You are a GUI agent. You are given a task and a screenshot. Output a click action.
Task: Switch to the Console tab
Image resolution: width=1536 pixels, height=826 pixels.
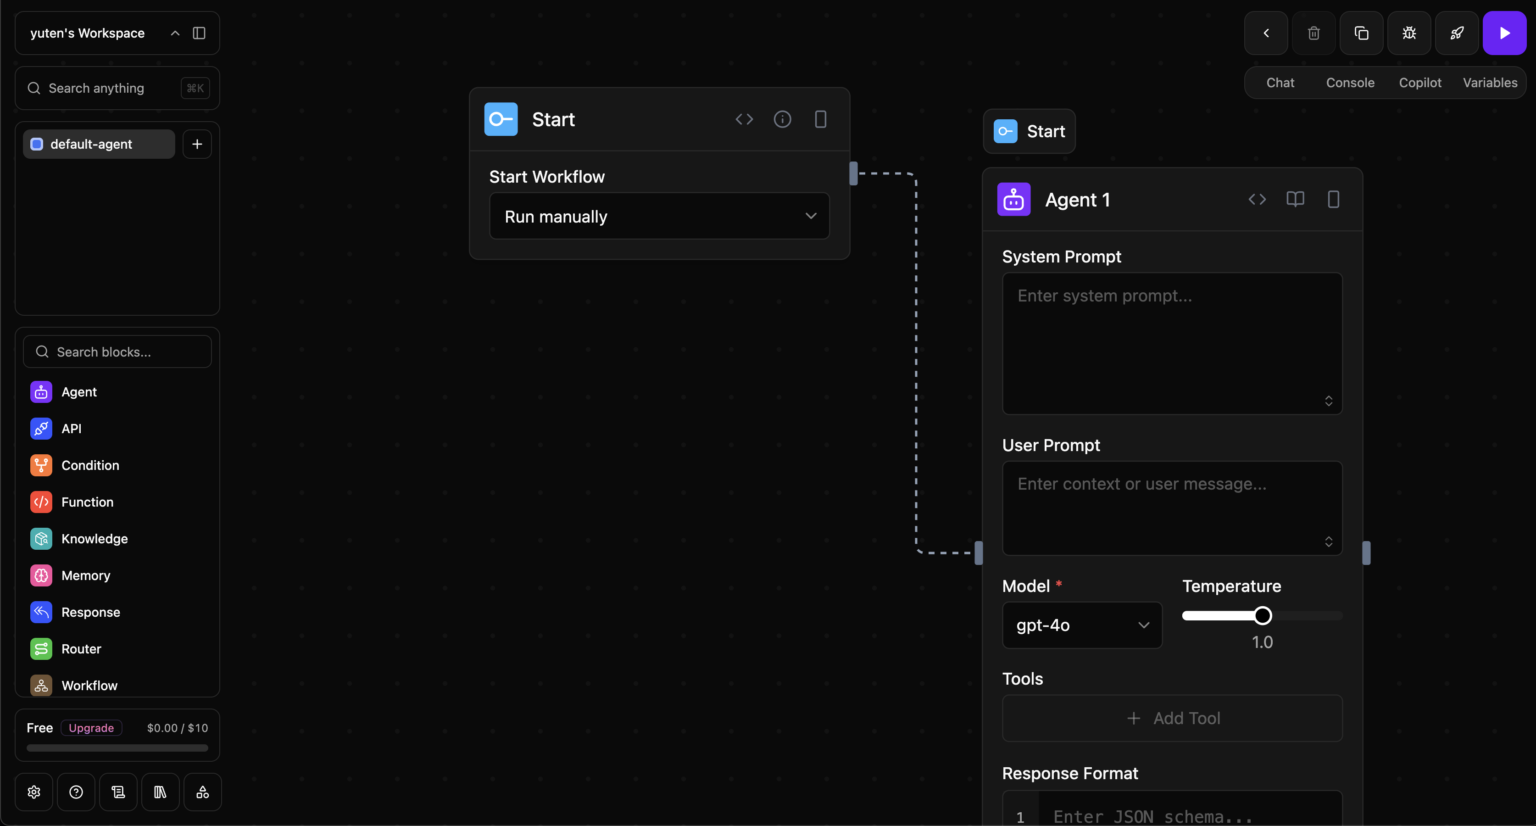(1350, 83)
